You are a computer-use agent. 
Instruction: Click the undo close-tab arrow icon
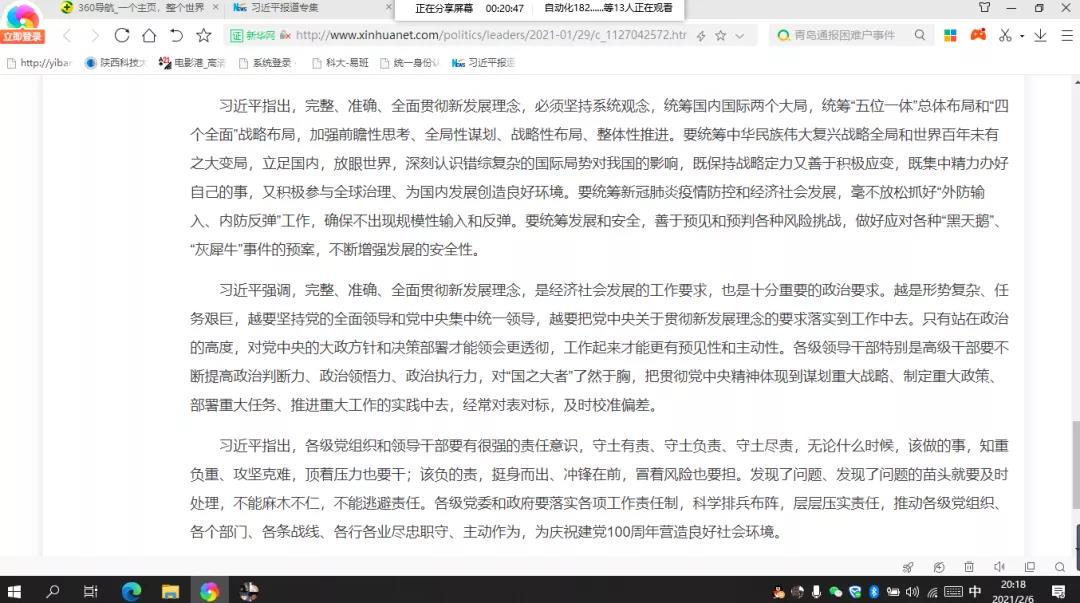[x=176, y=35]
